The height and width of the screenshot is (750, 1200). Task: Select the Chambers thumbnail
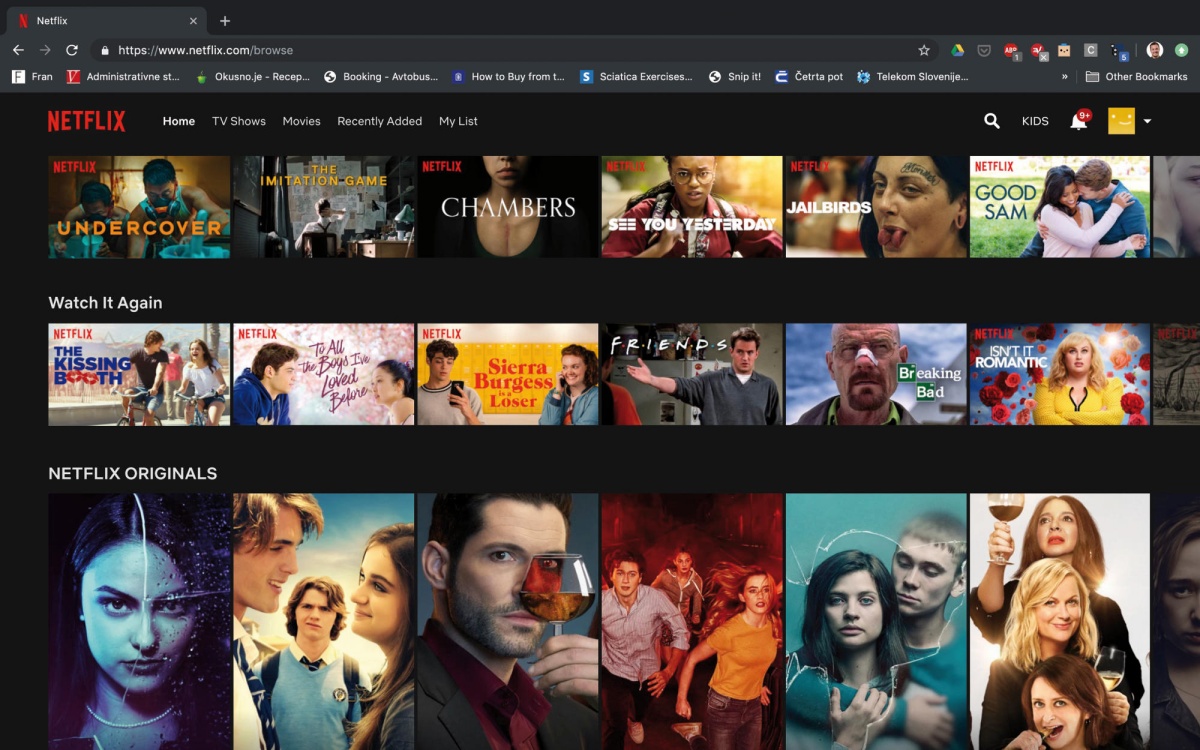click(x=508, y=207)
